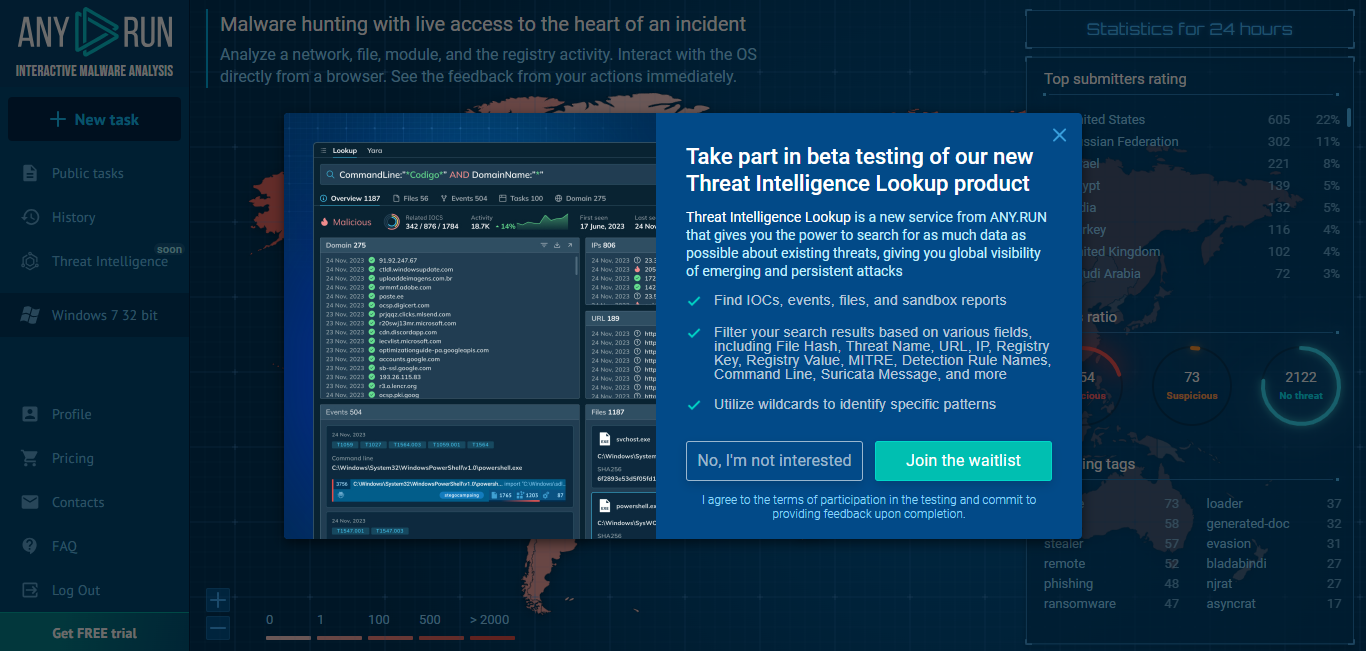Select Get FREE trial
Image resolution: width=1366 pixels, height=651 pixels.
coord(93,632)
